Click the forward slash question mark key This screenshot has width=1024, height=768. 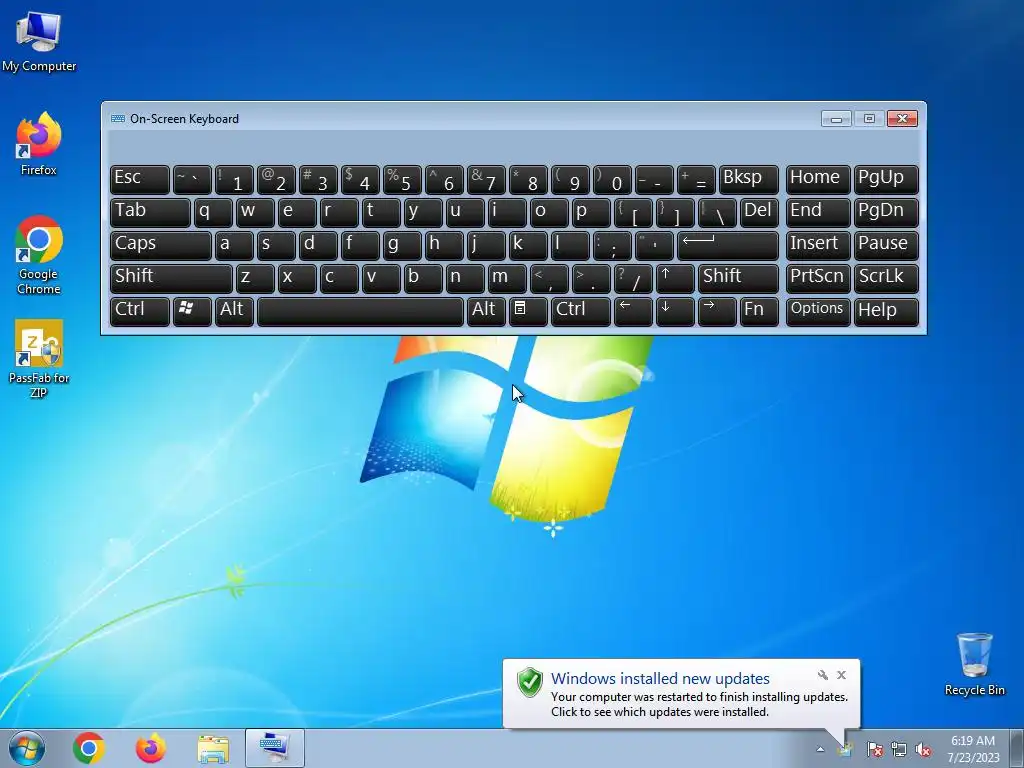633,278
